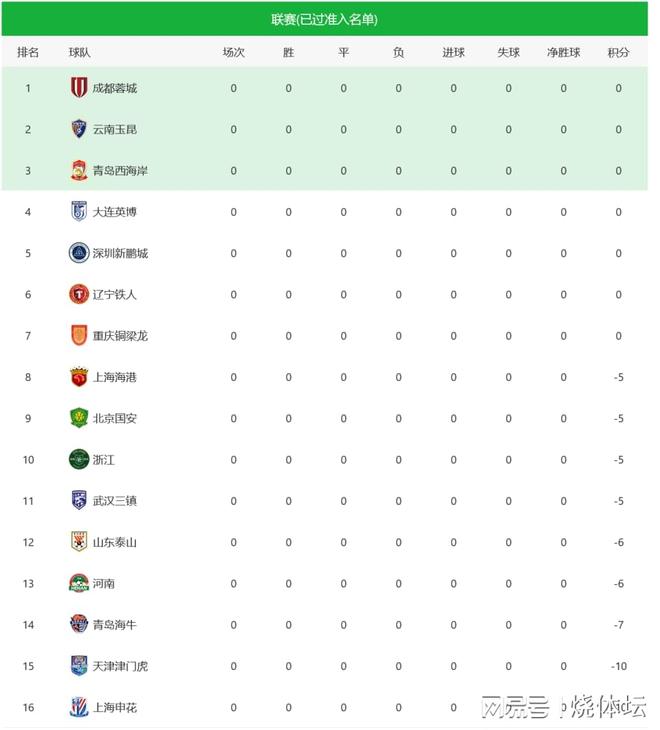The image size is (660, 730).
Task: Click the 天津津门虎 club crest
Action: [x=78, y=666]
